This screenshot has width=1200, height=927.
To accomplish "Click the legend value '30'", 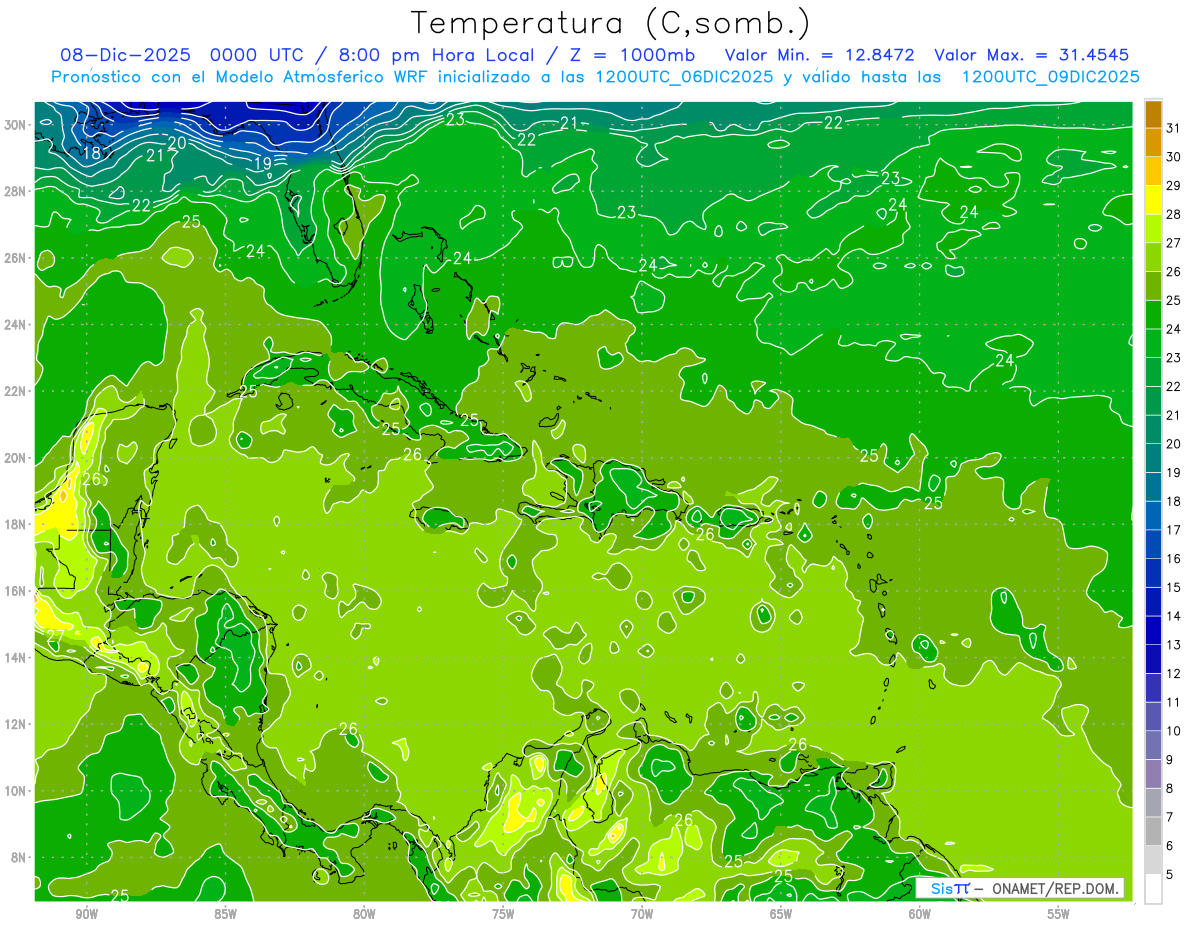I will [1174, 157].
